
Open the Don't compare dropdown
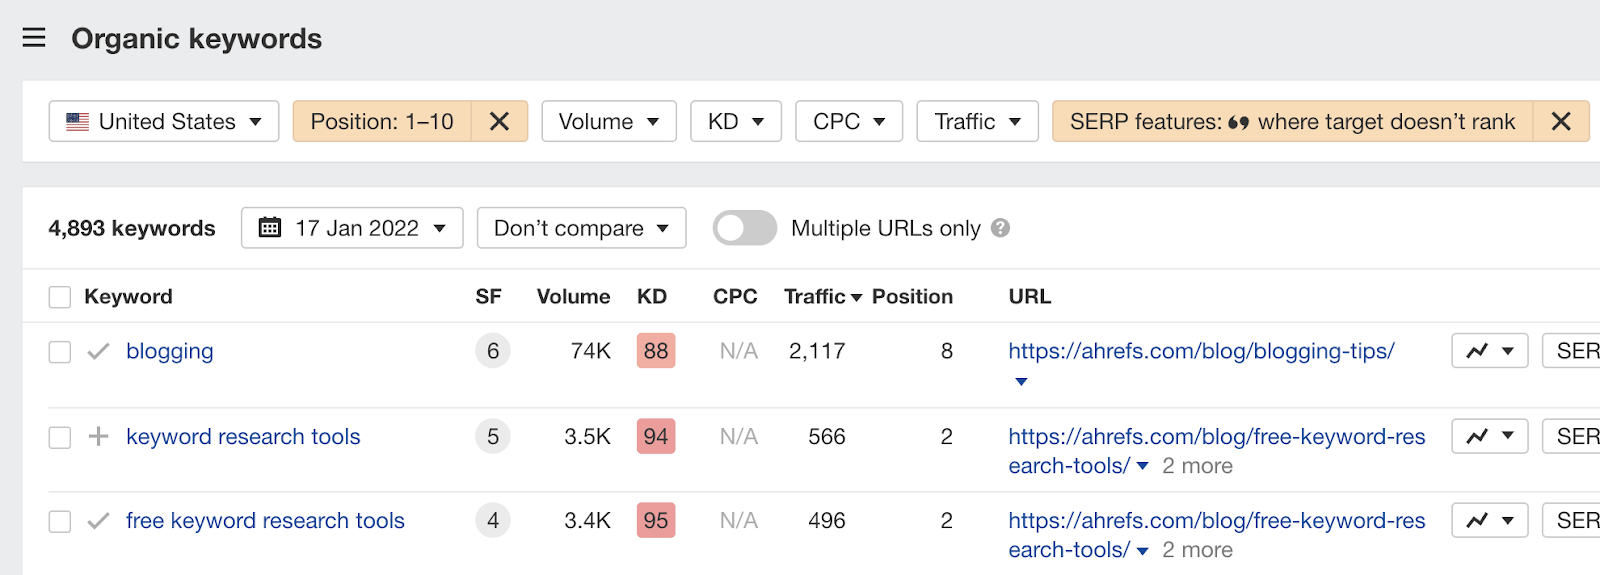(582, 228)
